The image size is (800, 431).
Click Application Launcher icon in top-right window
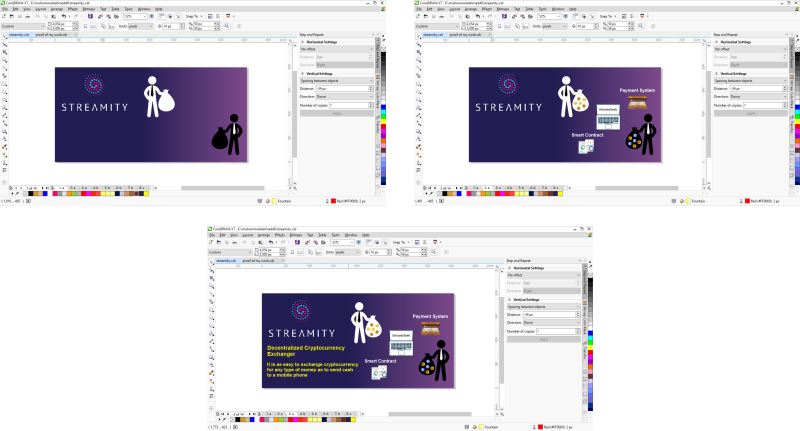642,16
